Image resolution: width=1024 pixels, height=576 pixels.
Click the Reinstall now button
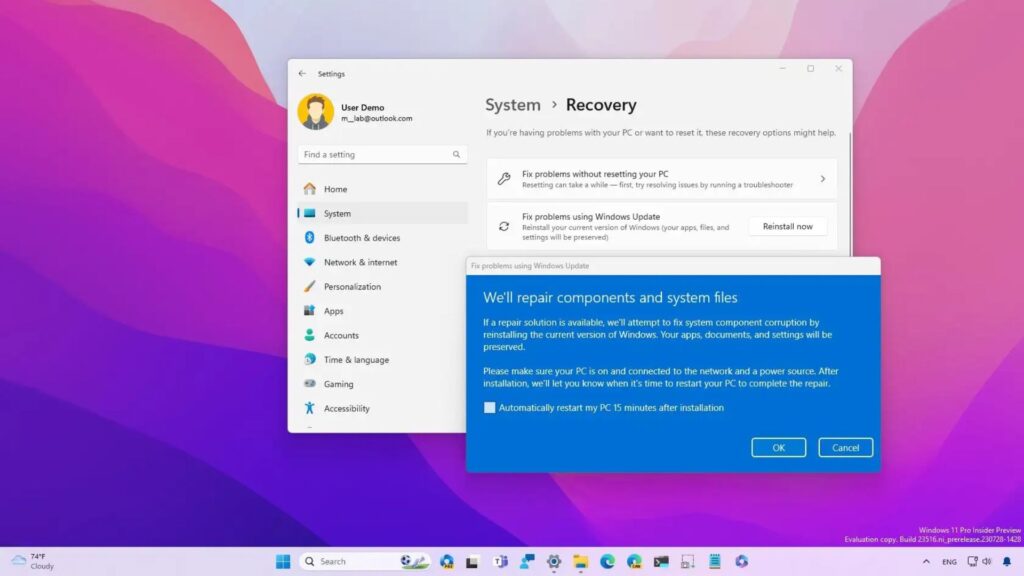pos(787,227)
